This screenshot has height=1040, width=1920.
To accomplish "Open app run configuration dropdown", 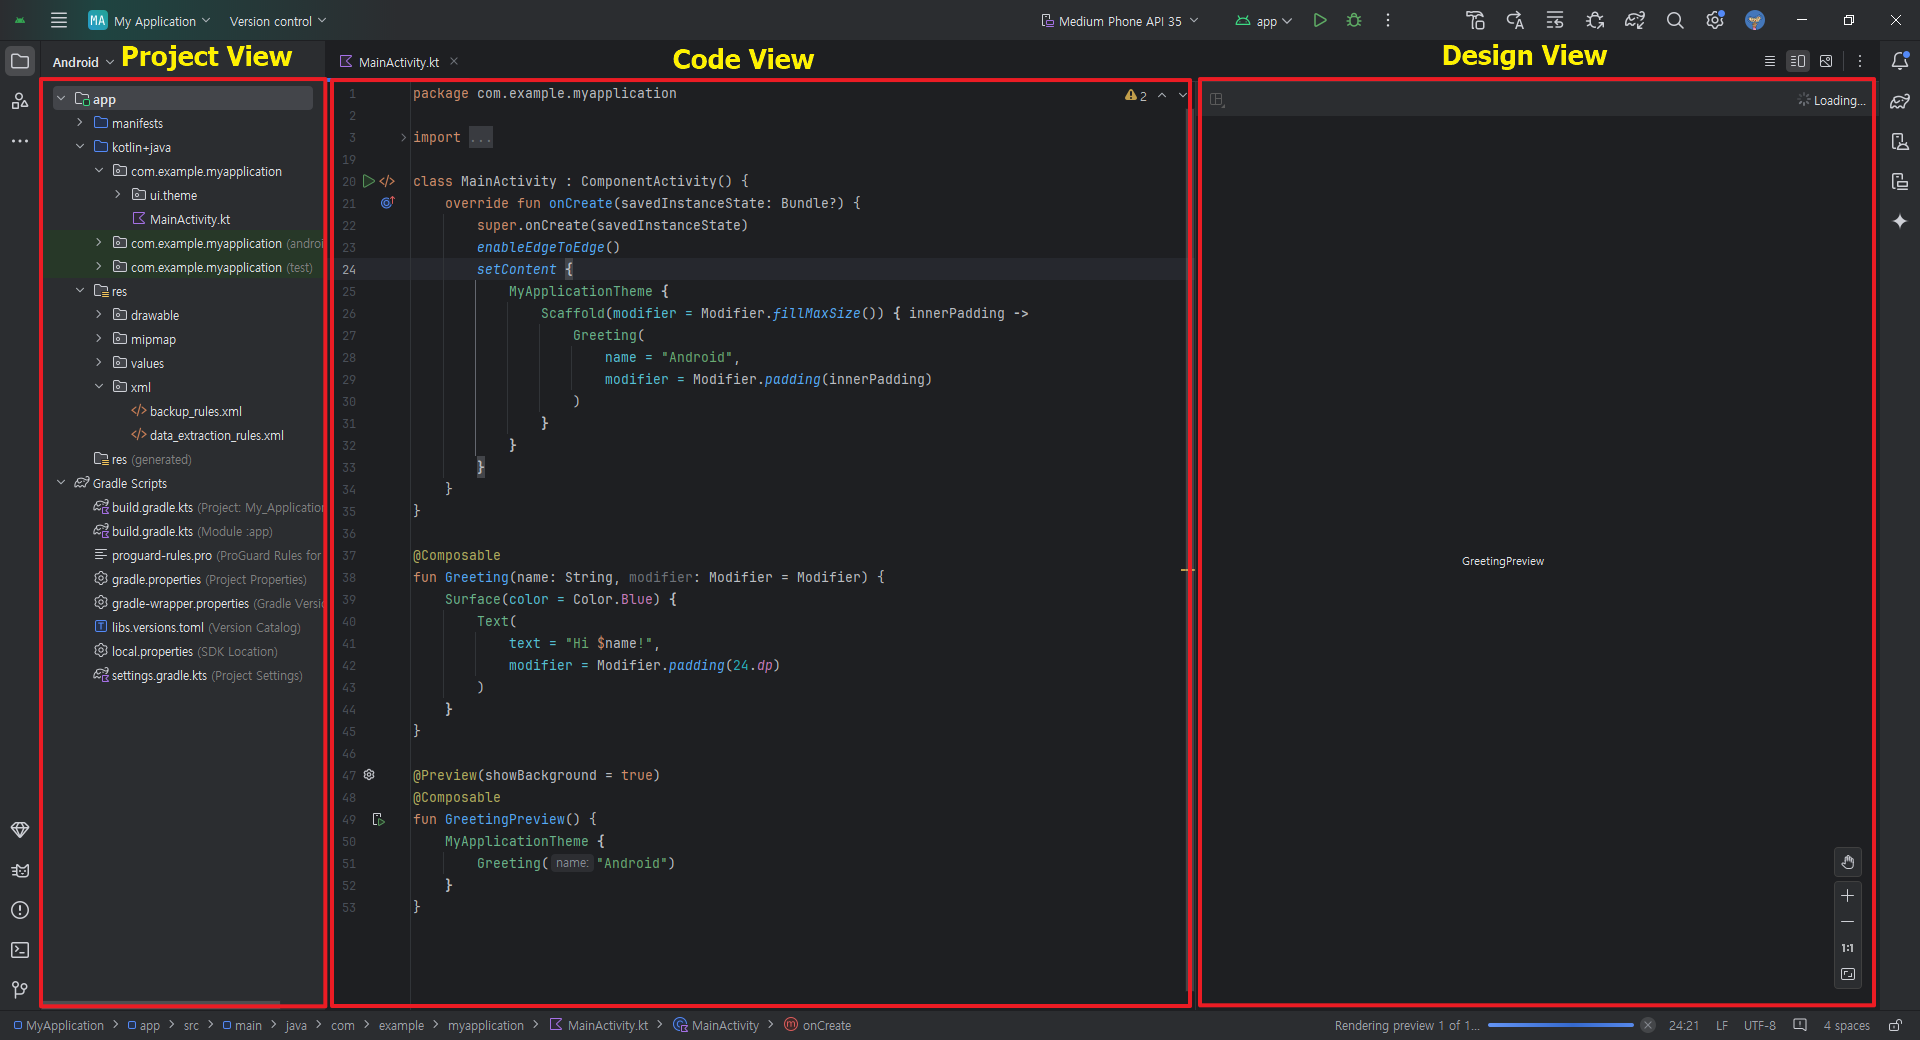I will click(x=1264, y=21).
